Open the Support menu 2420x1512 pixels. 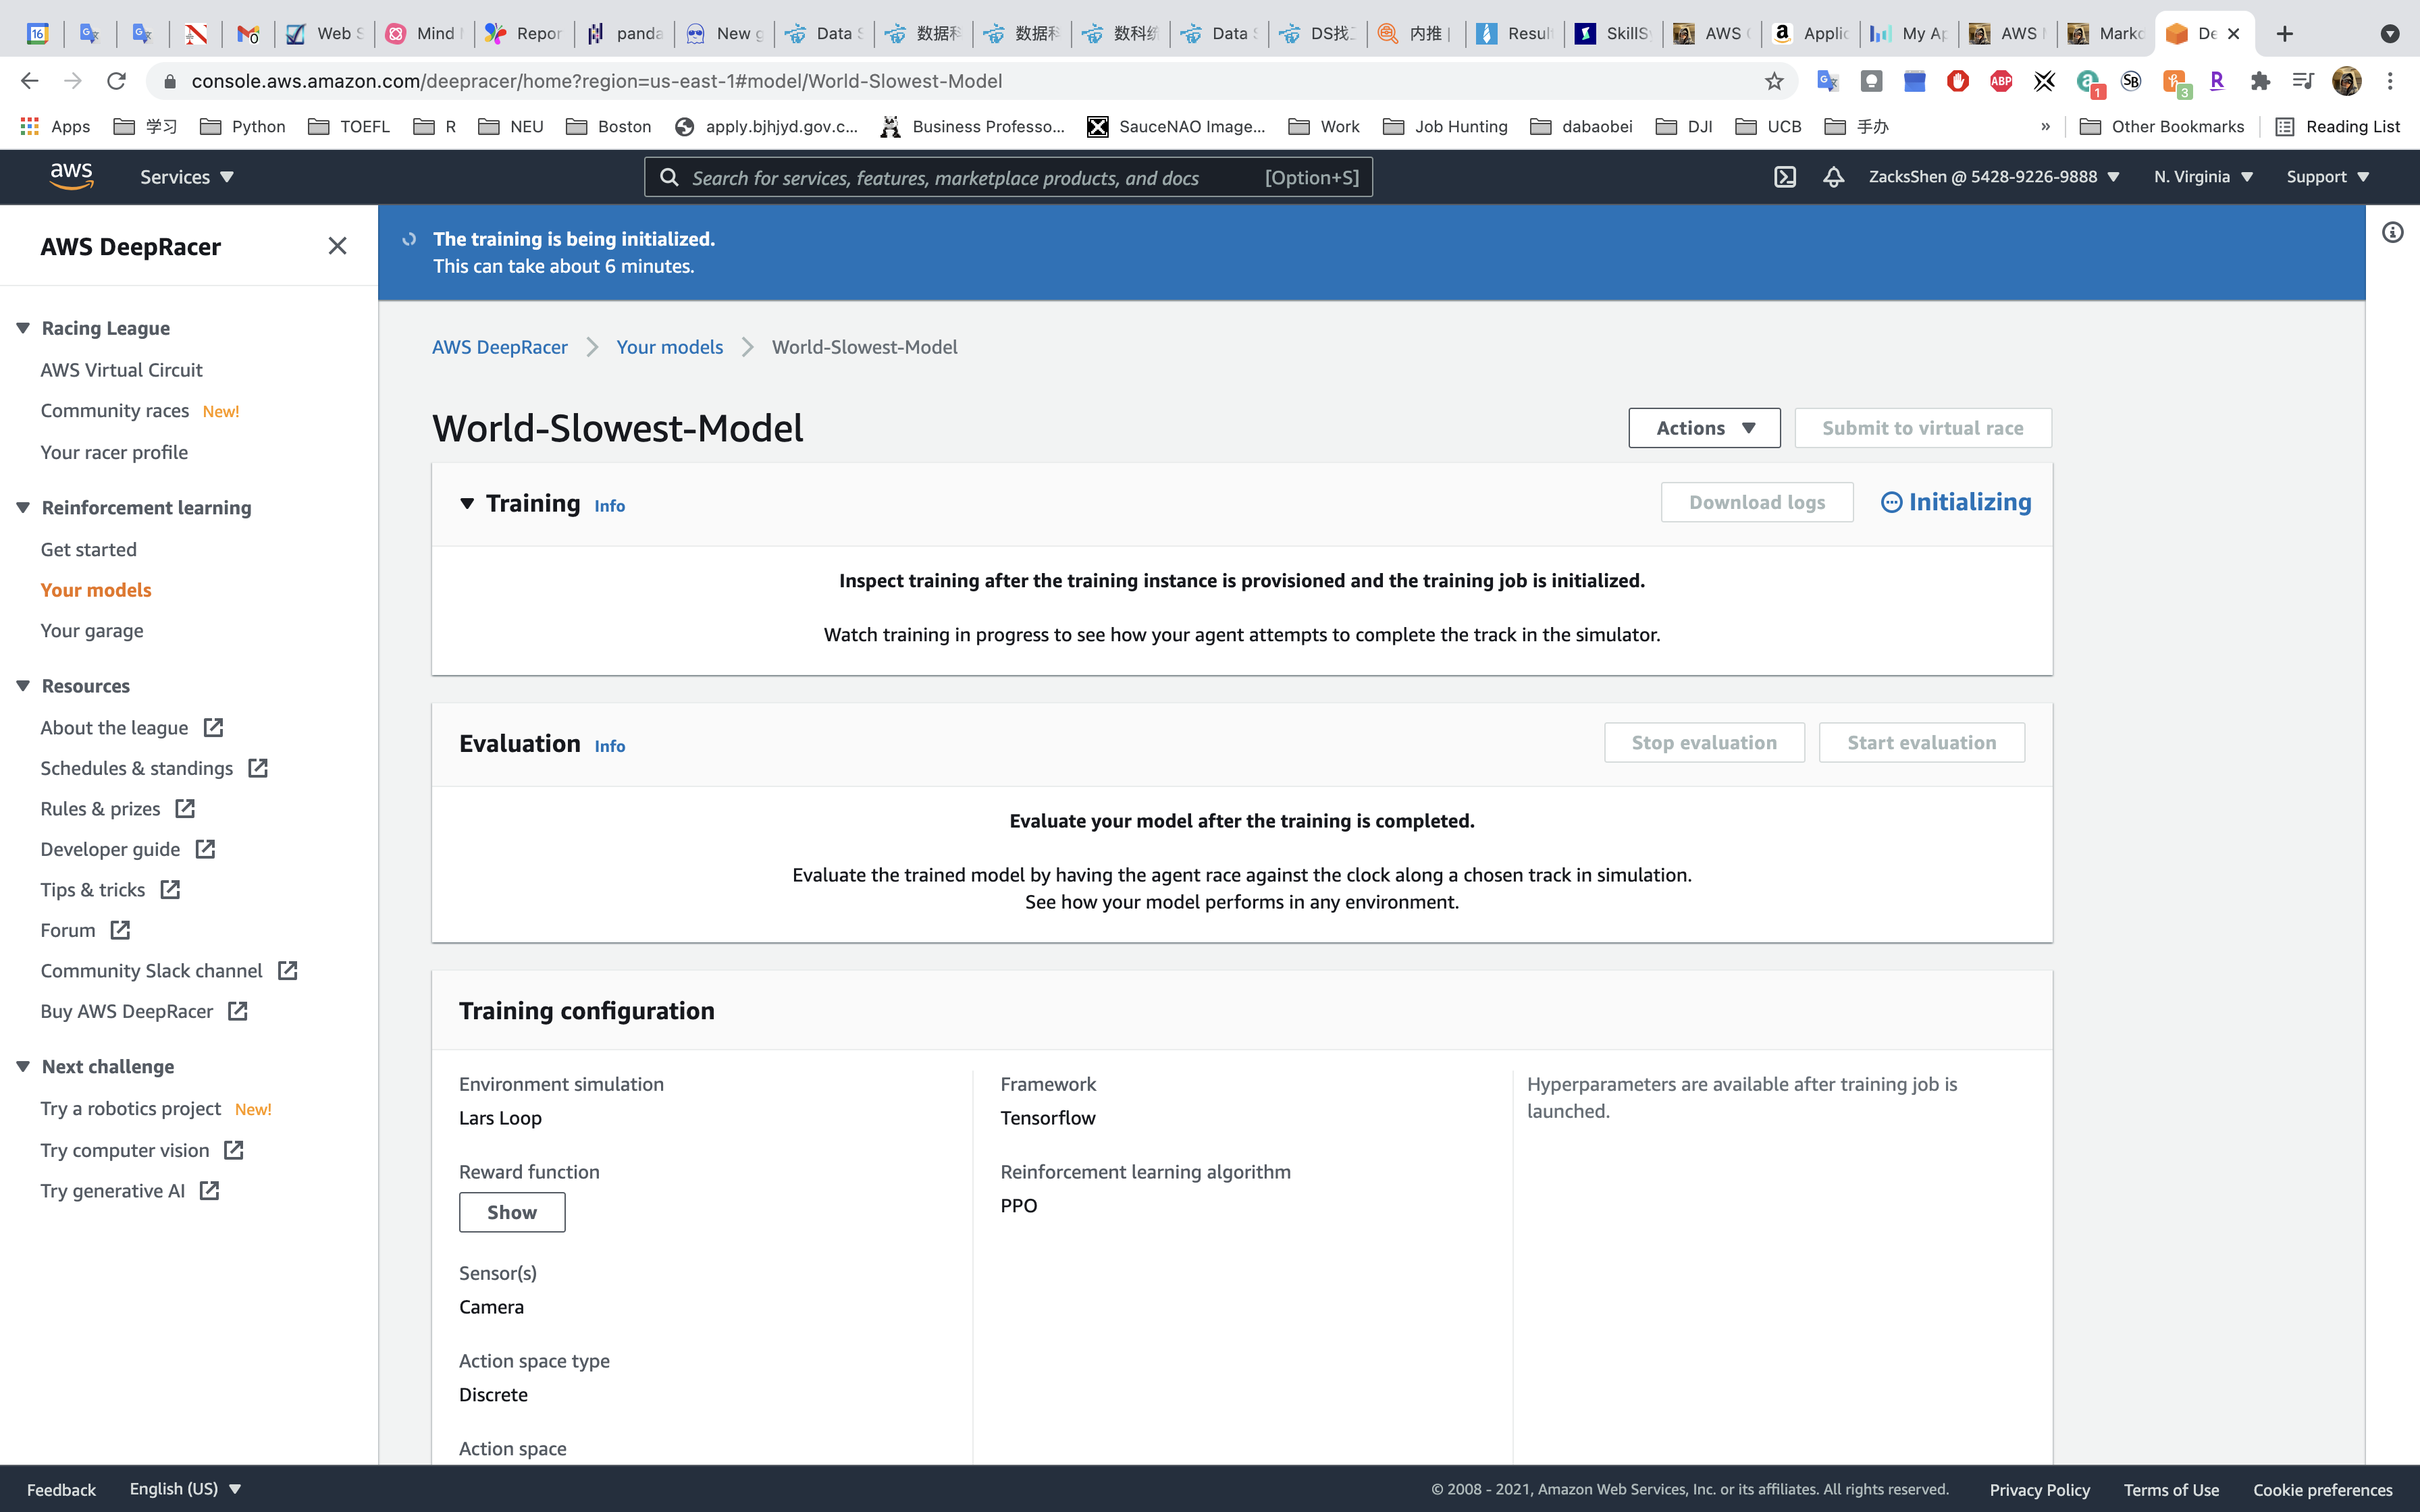[x=2327, y=177]
